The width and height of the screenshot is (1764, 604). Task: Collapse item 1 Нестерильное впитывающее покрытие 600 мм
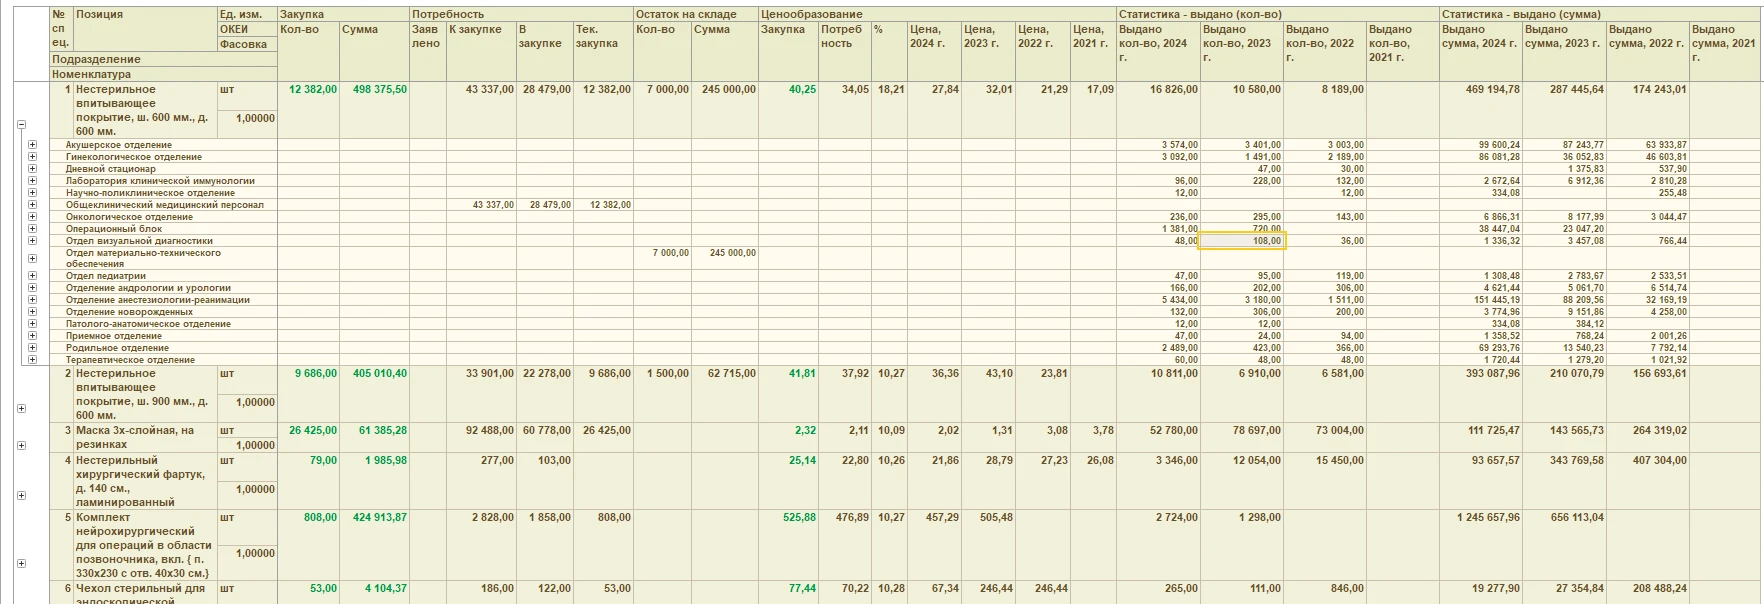tap(21, 125)
